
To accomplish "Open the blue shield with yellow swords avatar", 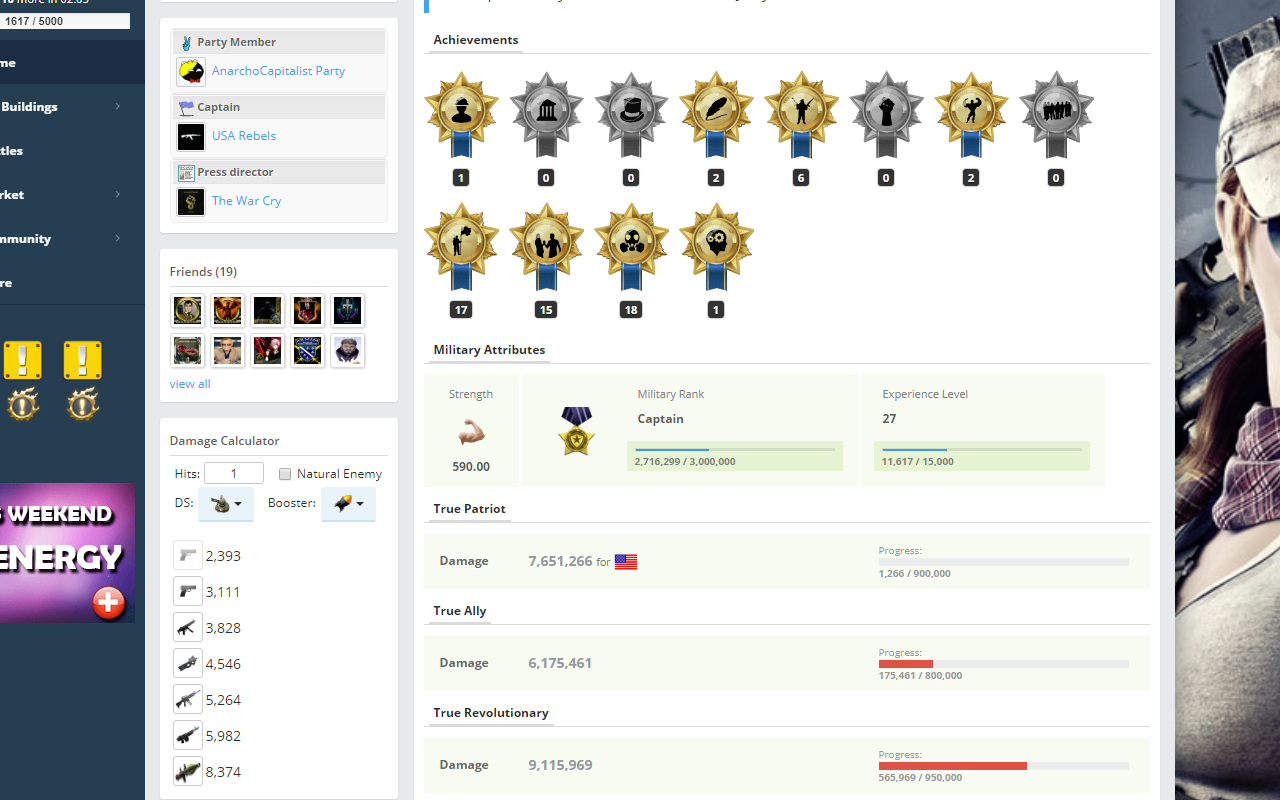I will tap(307, 350).
